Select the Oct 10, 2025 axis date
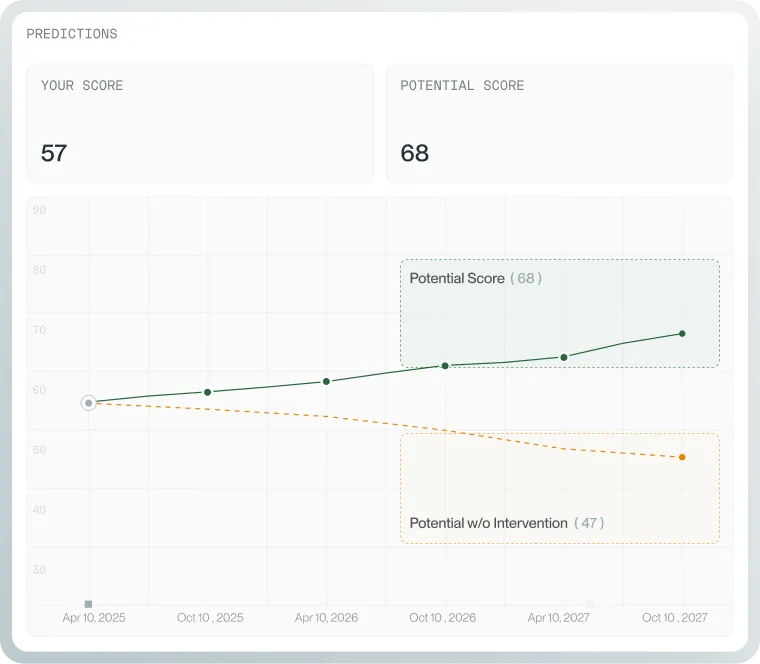The image size is (760, 664). click(210, 618)
